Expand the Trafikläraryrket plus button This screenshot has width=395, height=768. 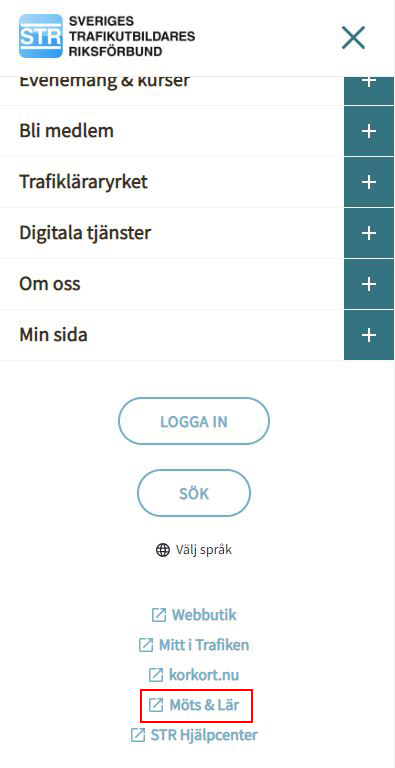click(369, 182)
